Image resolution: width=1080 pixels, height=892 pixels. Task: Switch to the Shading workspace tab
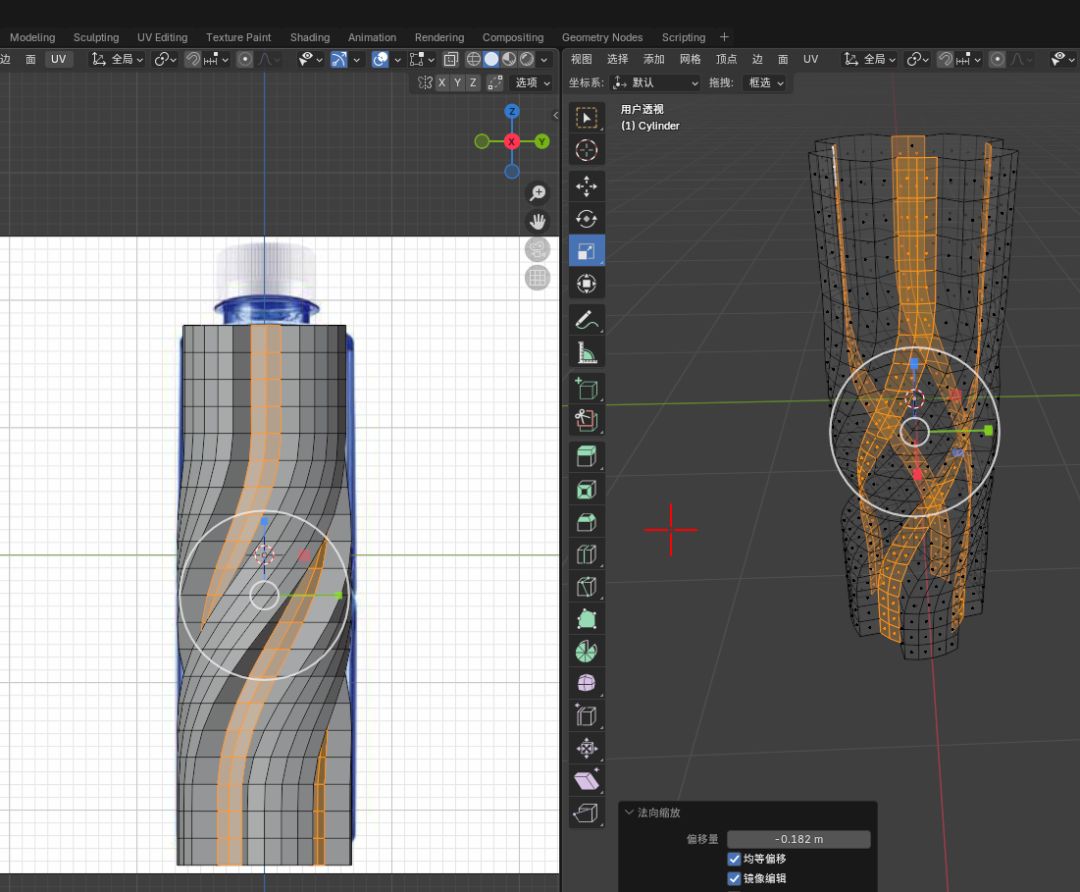(309, 37)
